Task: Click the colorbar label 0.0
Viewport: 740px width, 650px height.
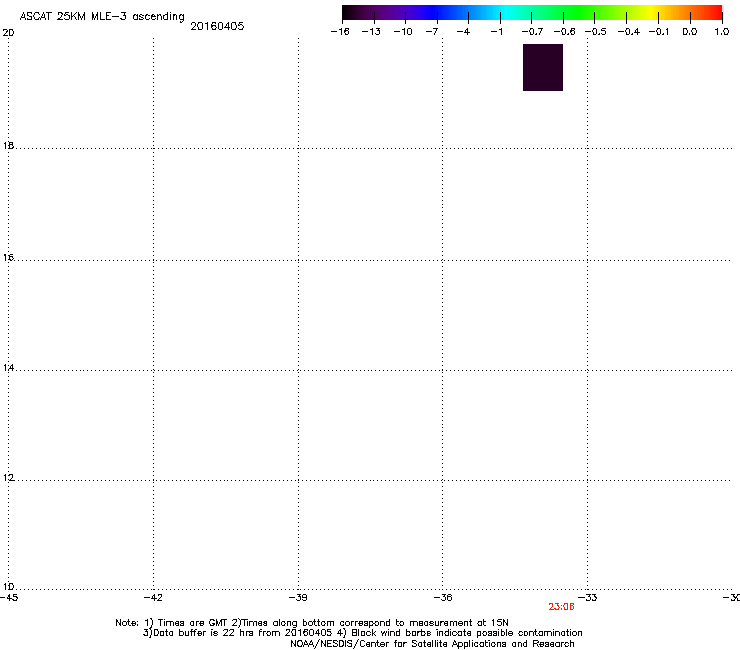Action: [690, 32]
